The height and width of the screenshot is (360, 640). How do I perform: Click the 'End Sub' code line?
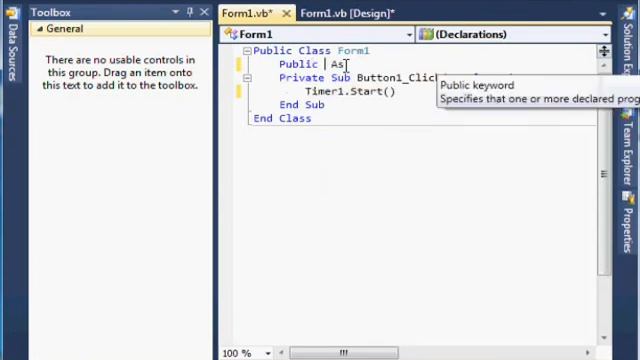click(x=302, y=105)
